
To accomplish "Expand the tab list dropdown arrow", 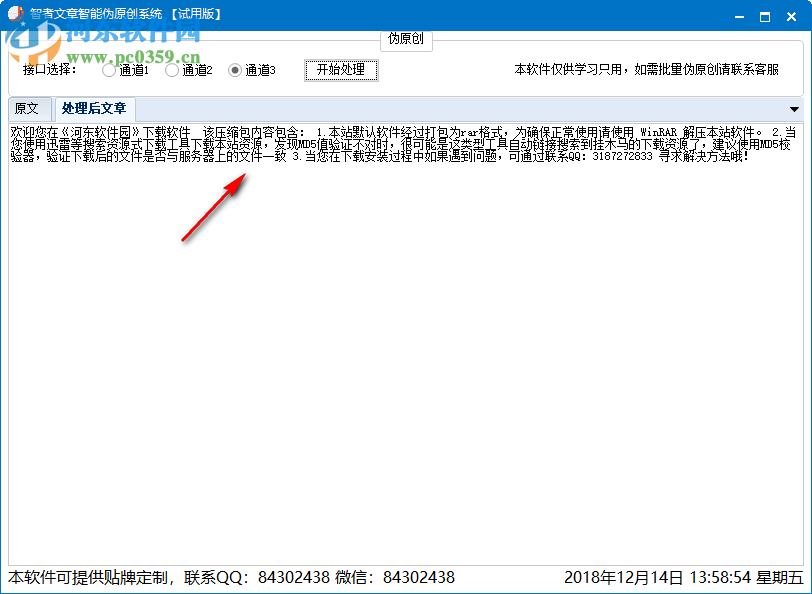I will [x=794, y=109].
